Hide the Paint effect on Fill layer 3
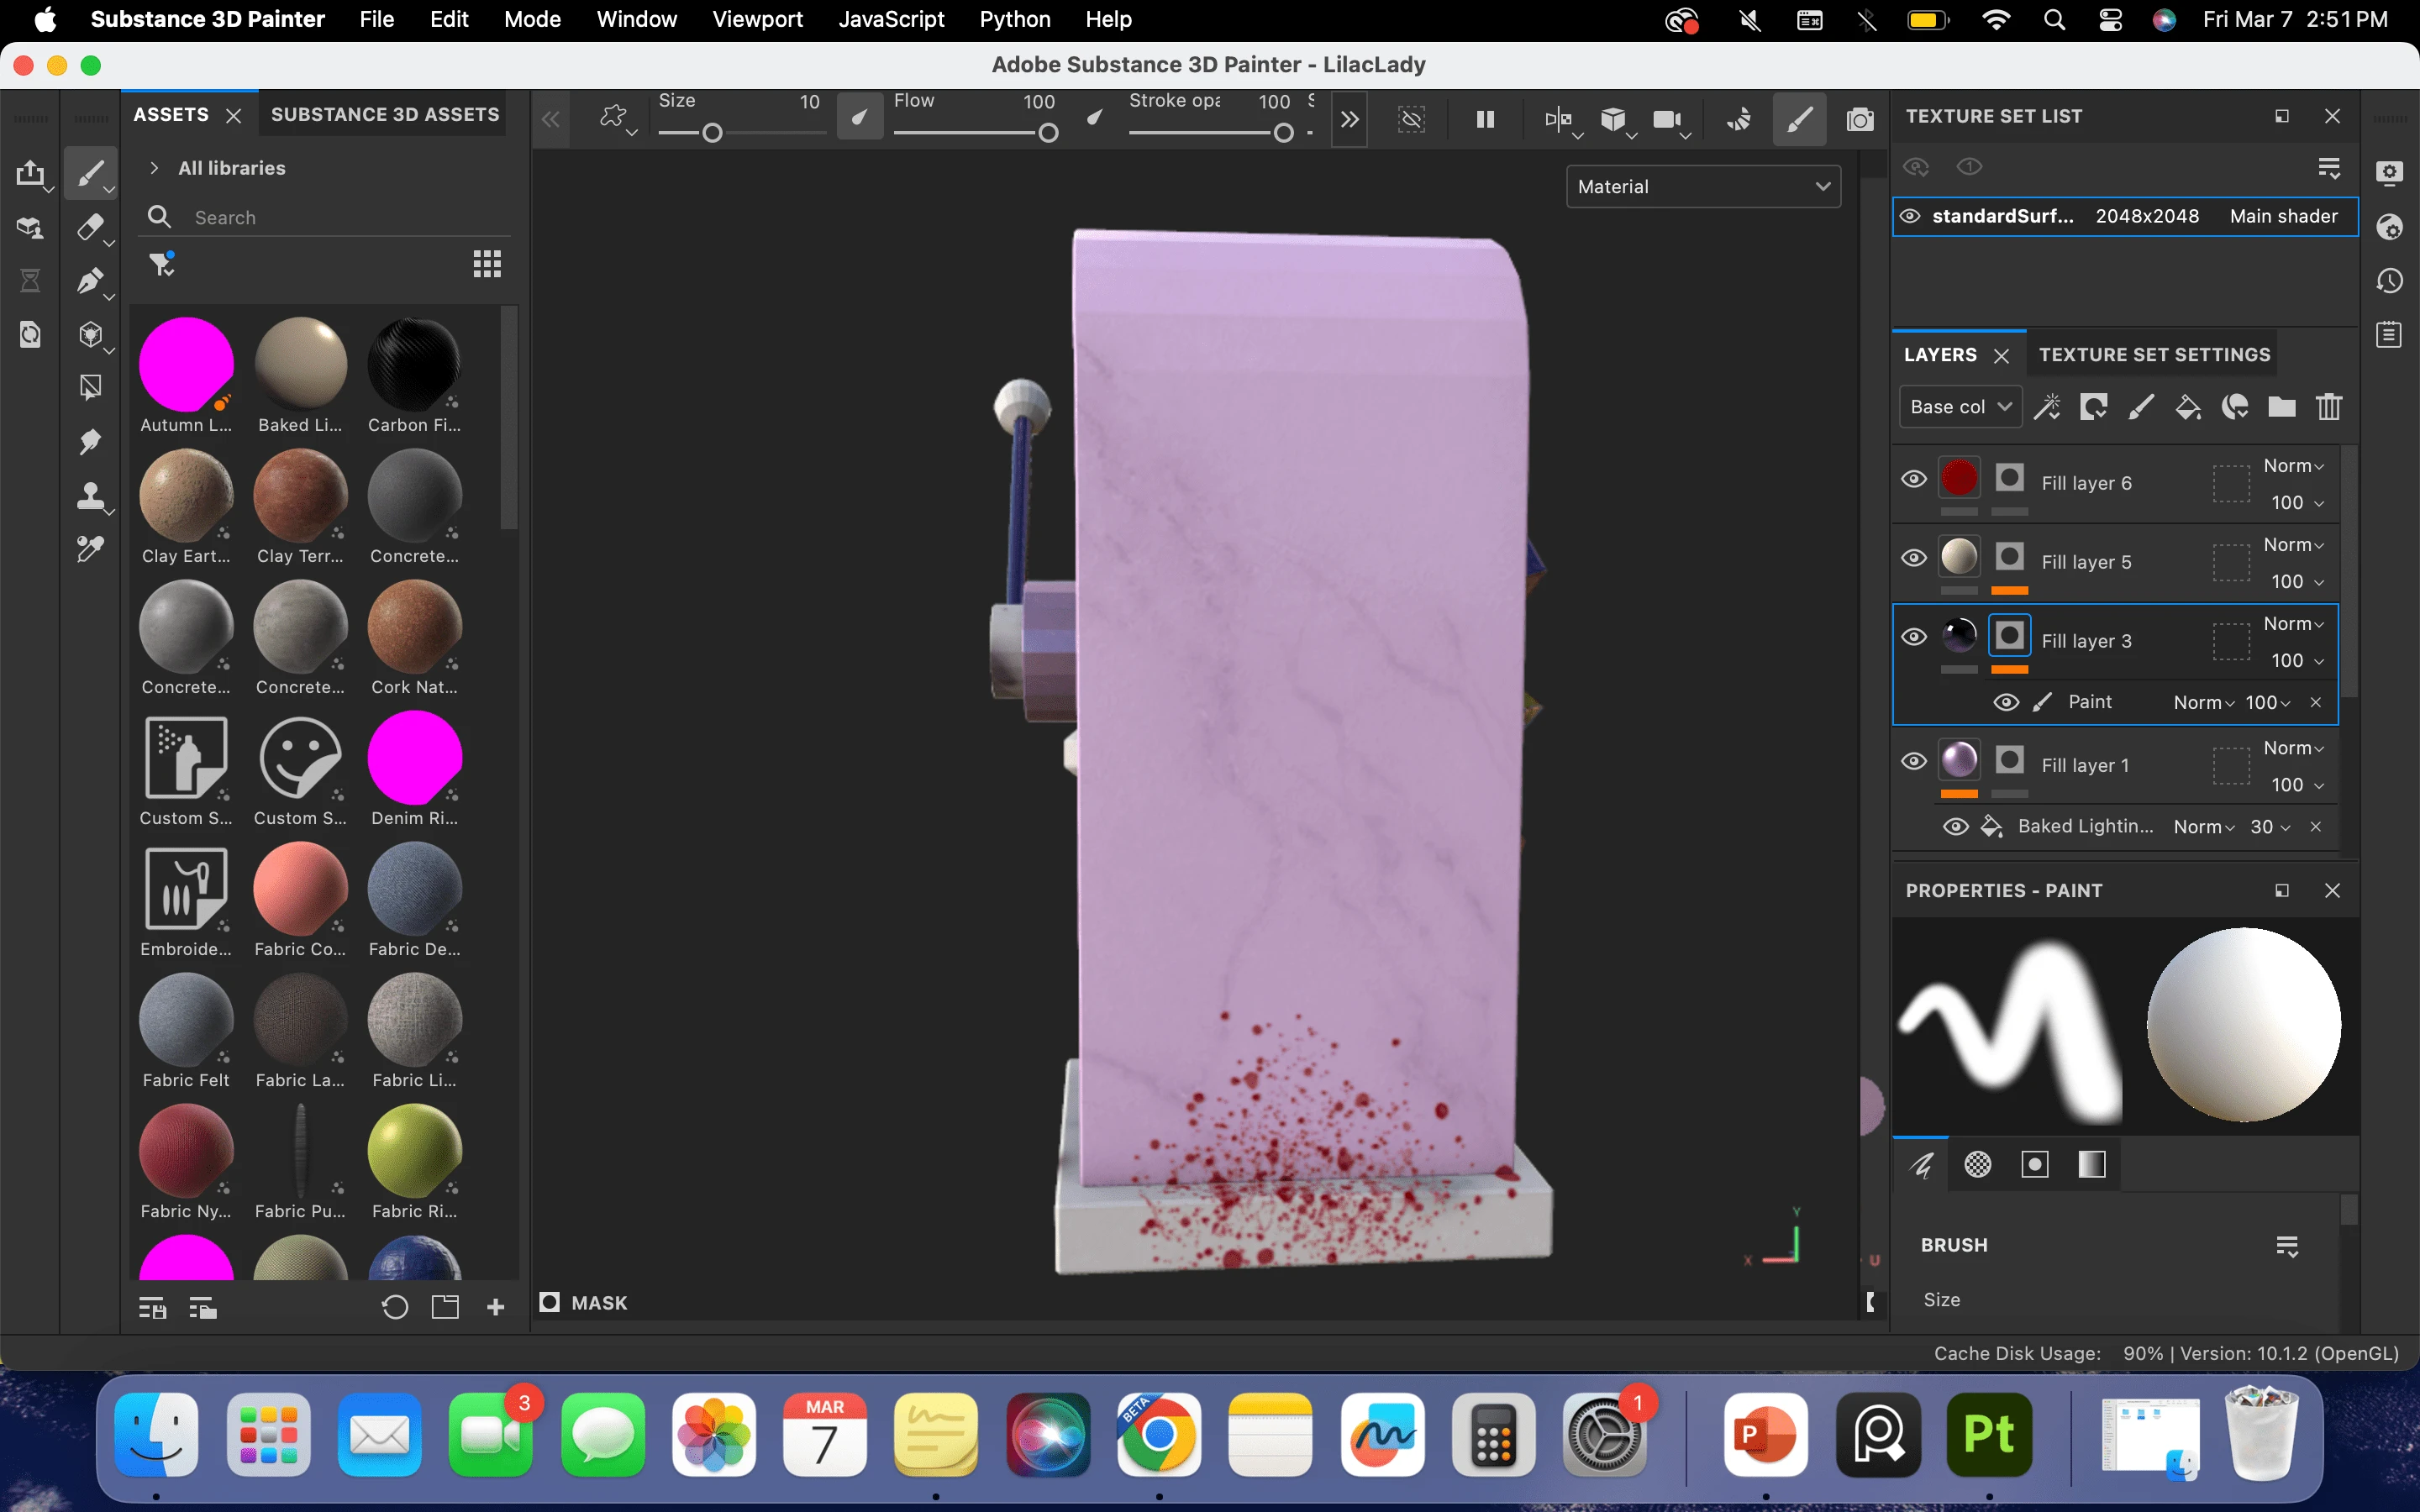This screenshot has width=2420, height=1512. point(2005,702)
